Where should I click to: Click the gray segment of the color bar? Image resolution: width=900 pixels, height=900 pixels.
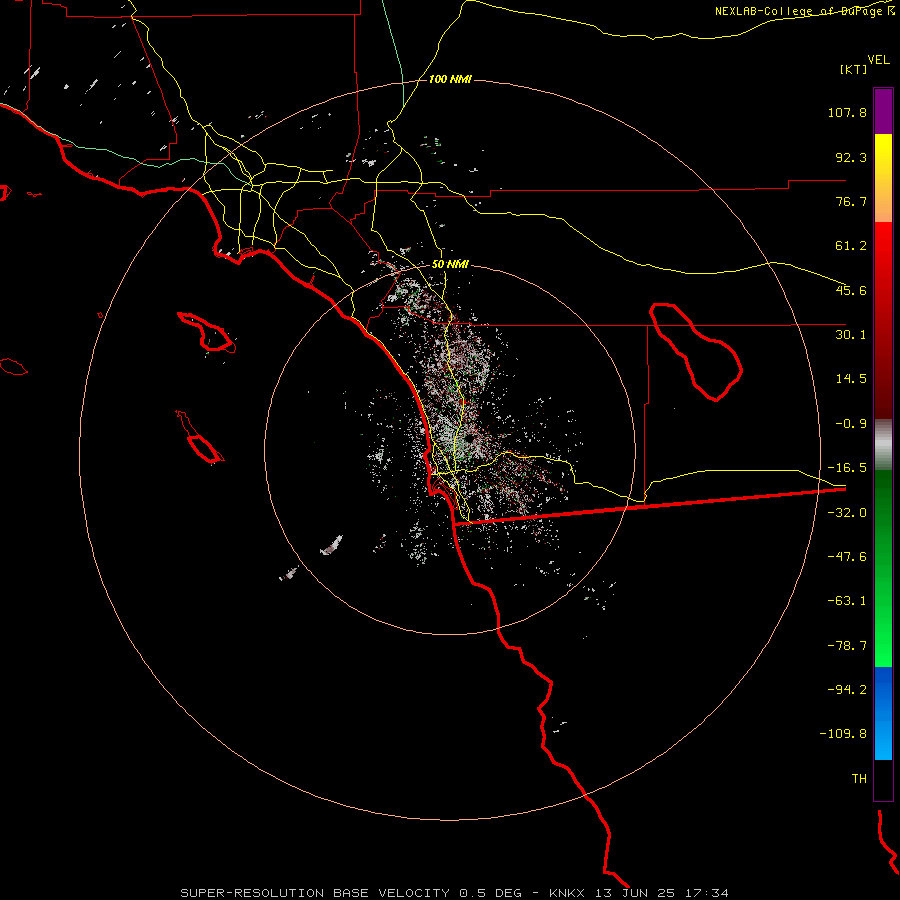point(883,445)
